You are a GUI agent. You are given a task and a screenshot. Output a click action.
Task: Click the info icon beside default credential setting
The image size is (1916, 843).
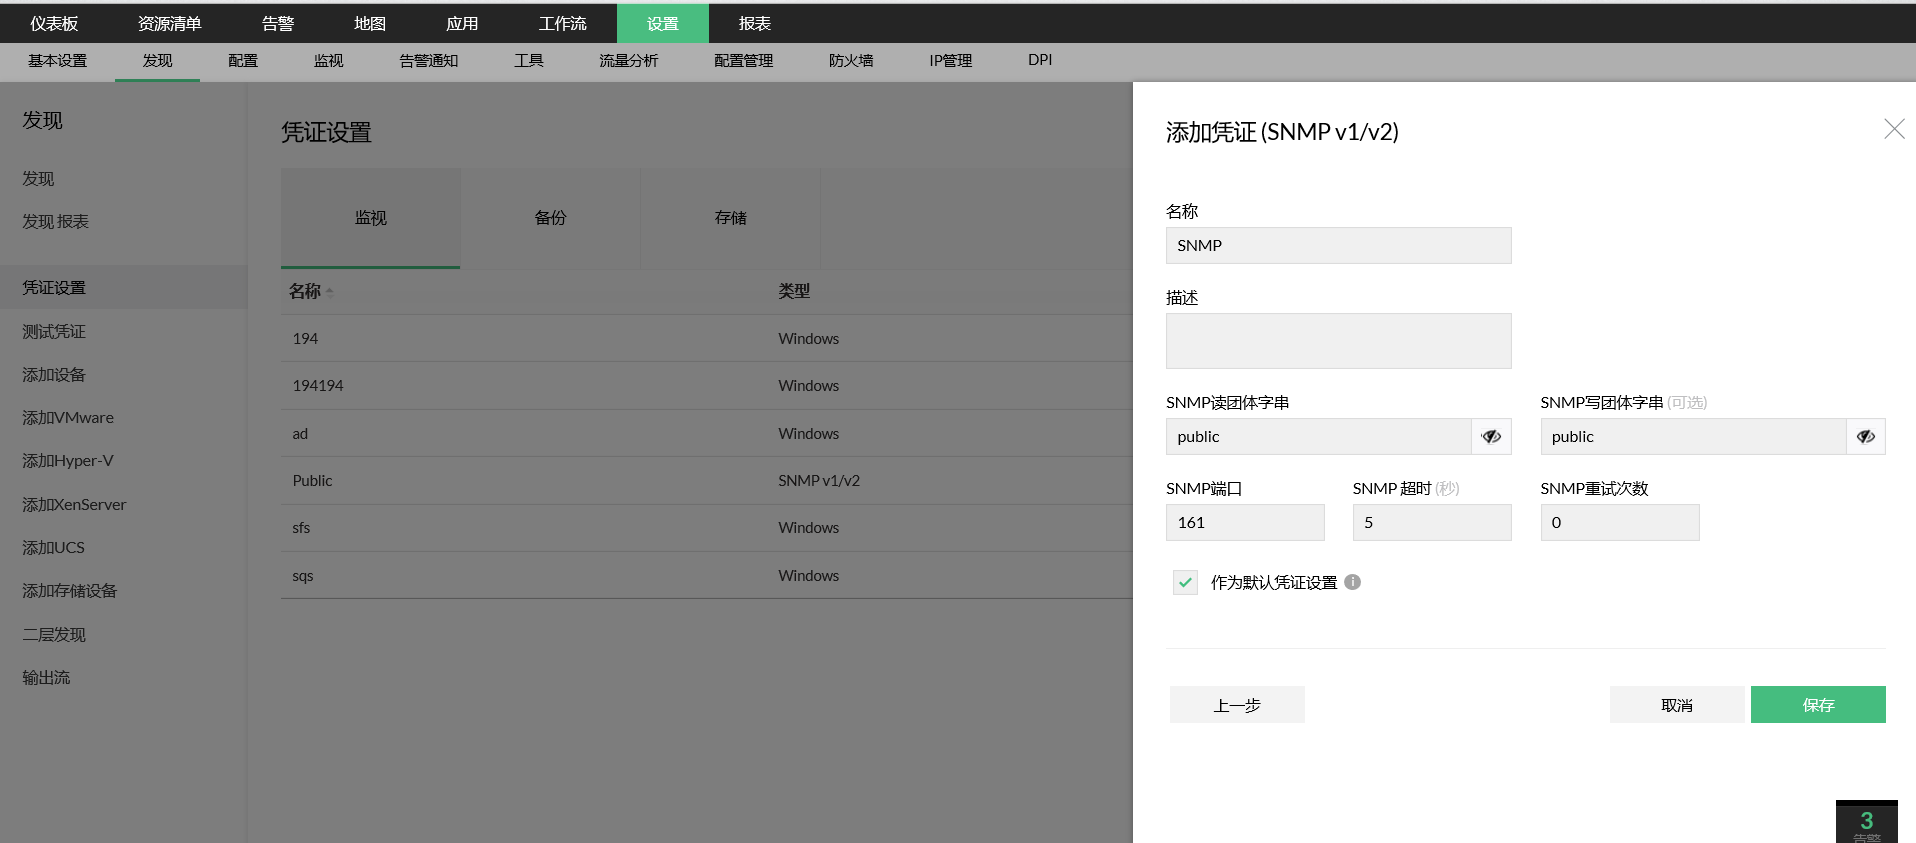coord(1352,582)
